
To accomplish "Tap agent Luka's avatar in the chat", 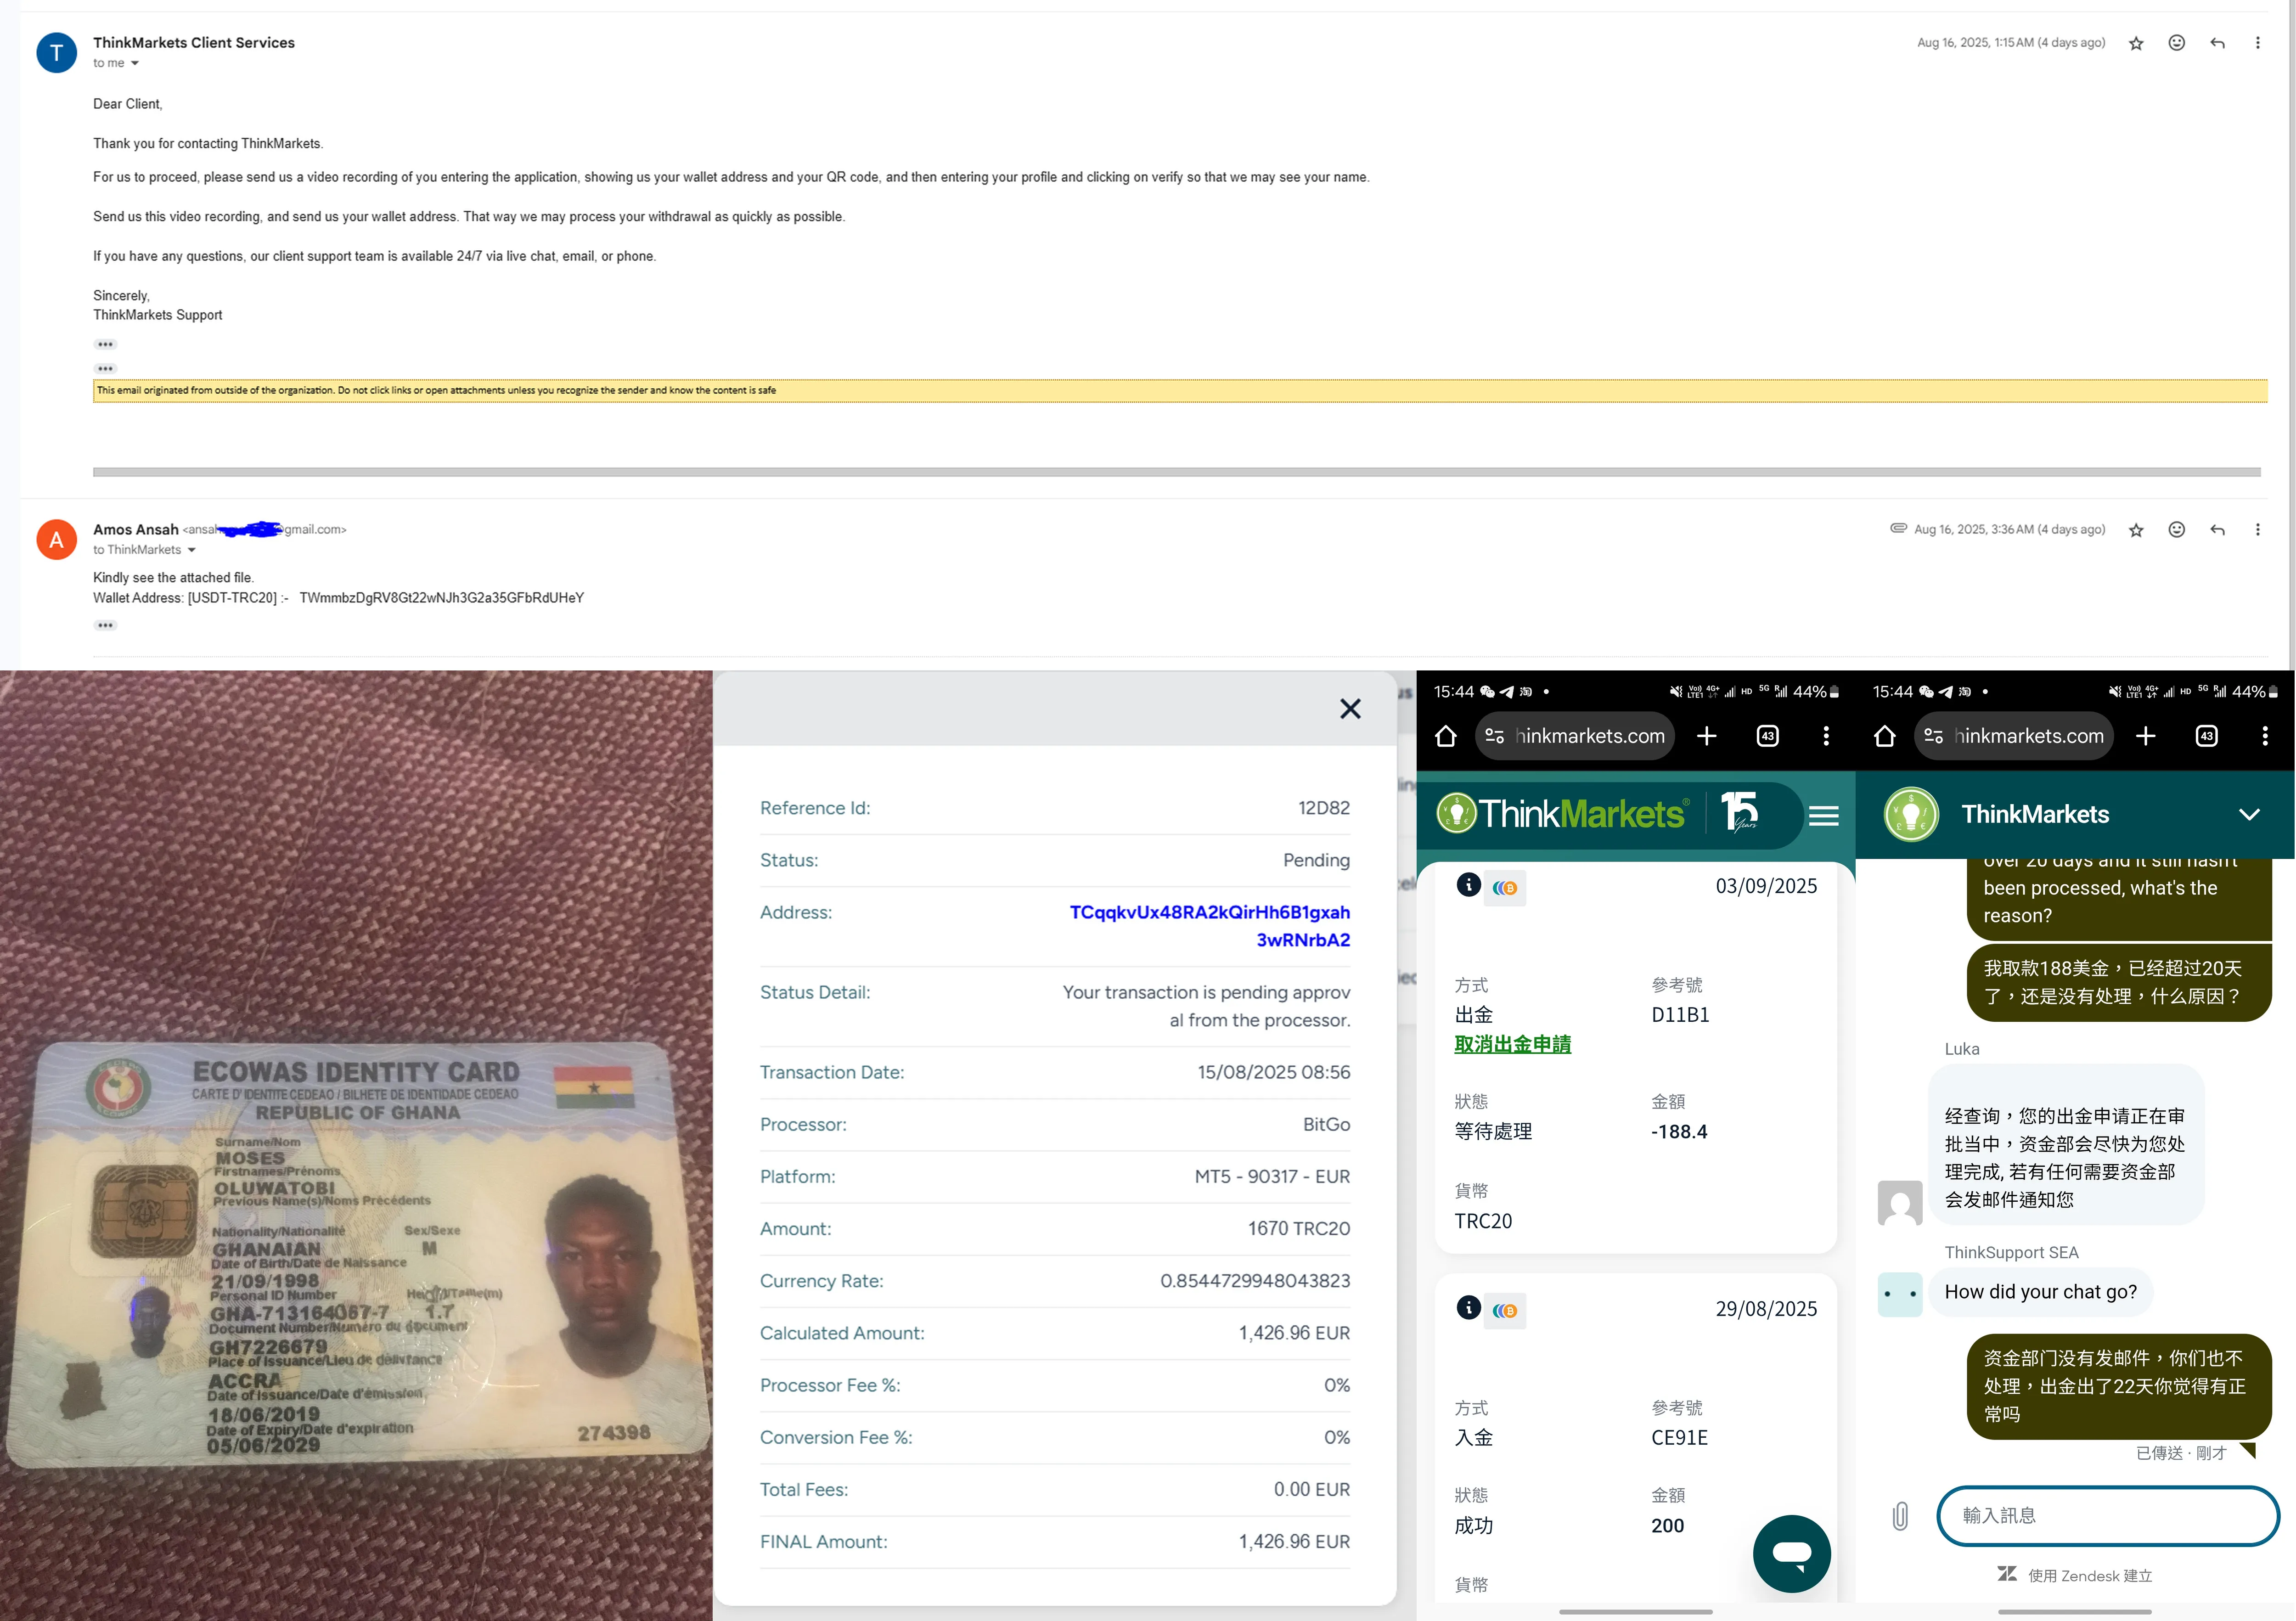I will tap(1900, 1202).
